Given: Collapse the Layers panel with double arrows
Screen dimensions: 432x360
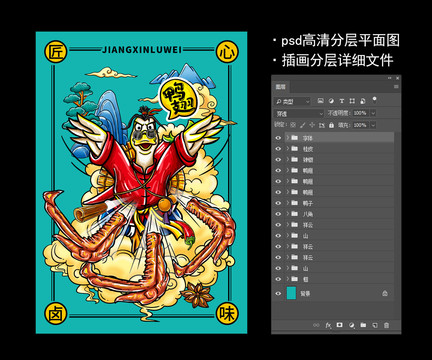Looking at the screenshot, I should [x=389, y=78].
